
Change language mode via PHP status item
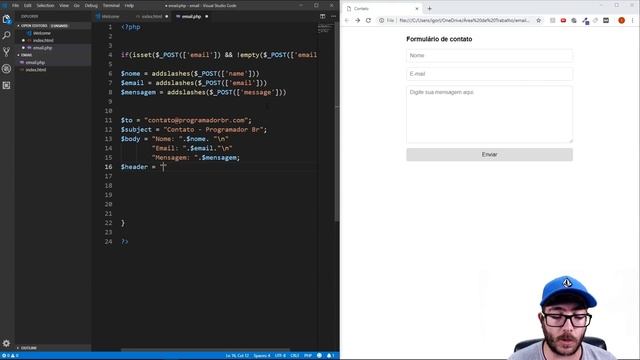coord(308,356)
